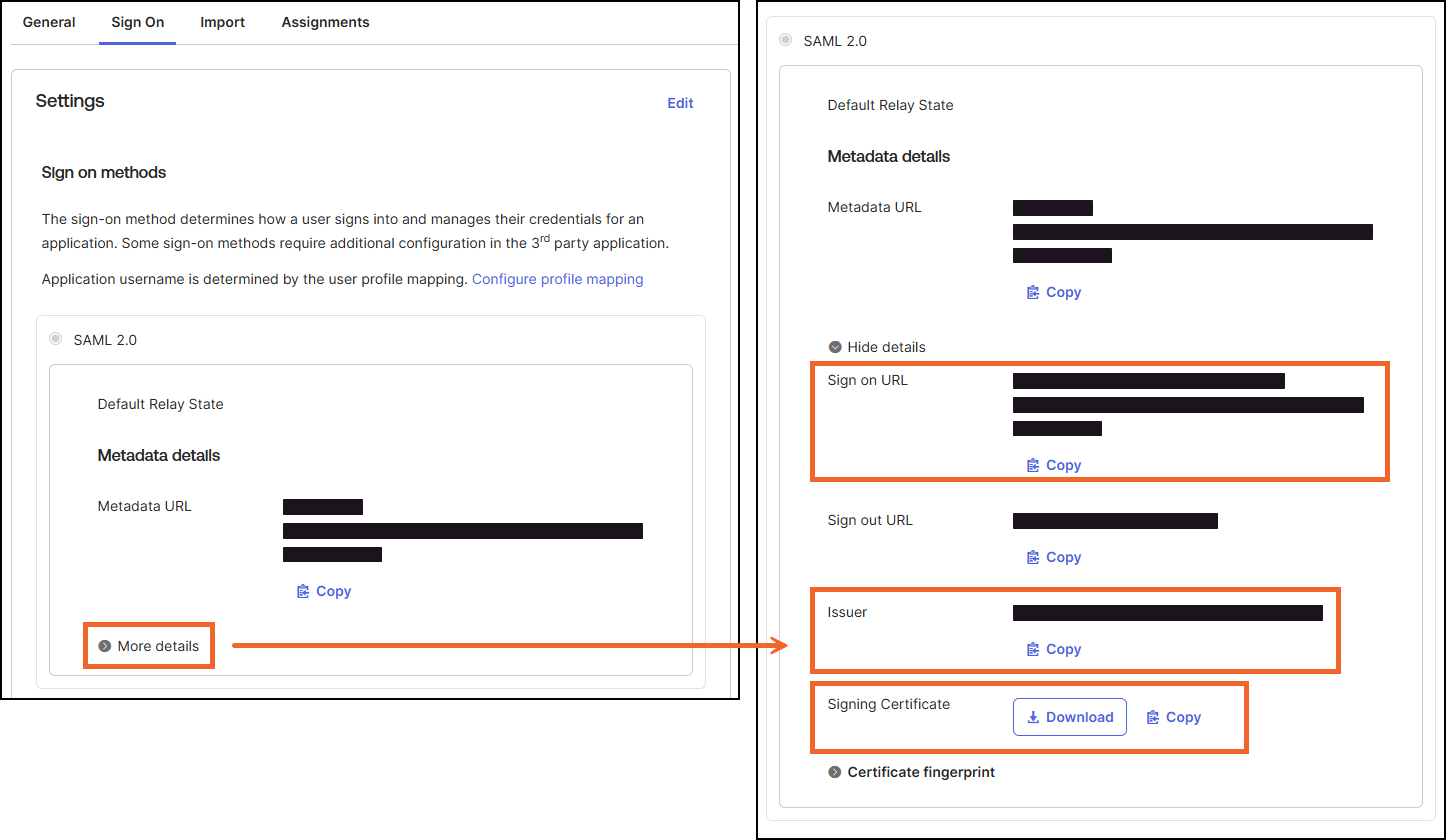Screen dimensions: 1446x840
Task: Click the redacted Issuer value
Action: click(x=1167, y=612)
